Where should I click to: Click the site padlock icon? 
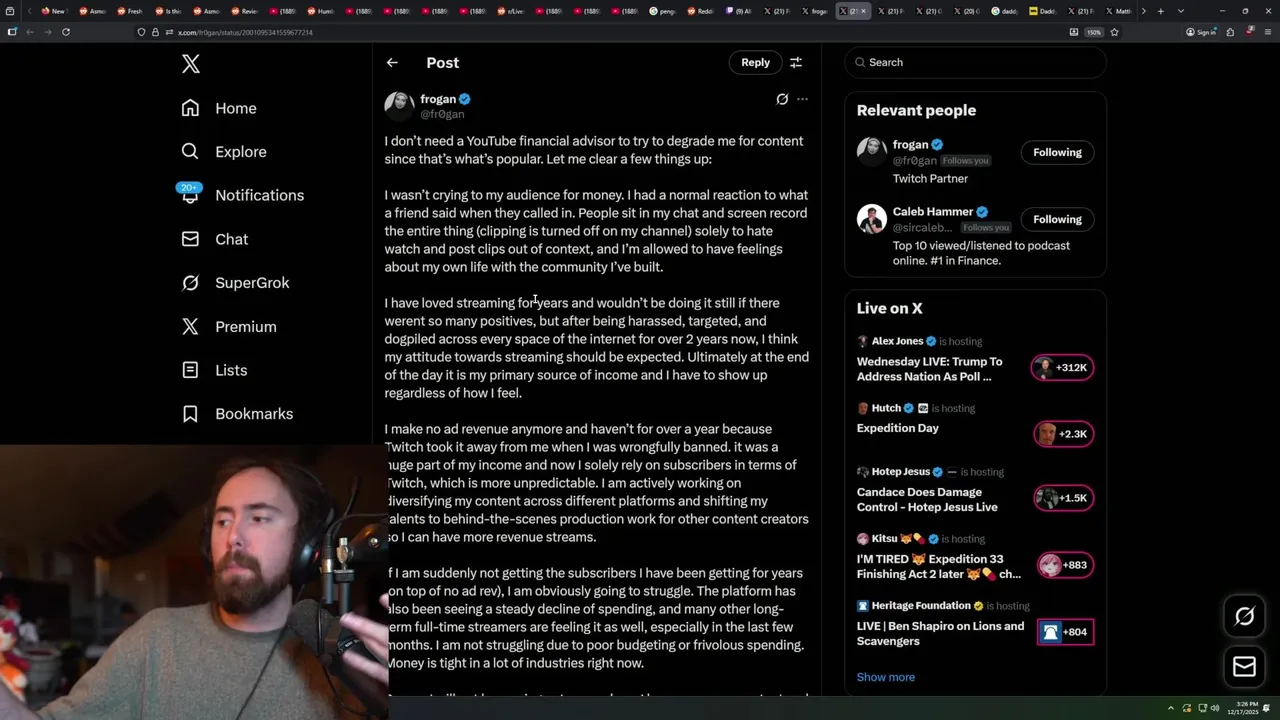coord(155,32)
